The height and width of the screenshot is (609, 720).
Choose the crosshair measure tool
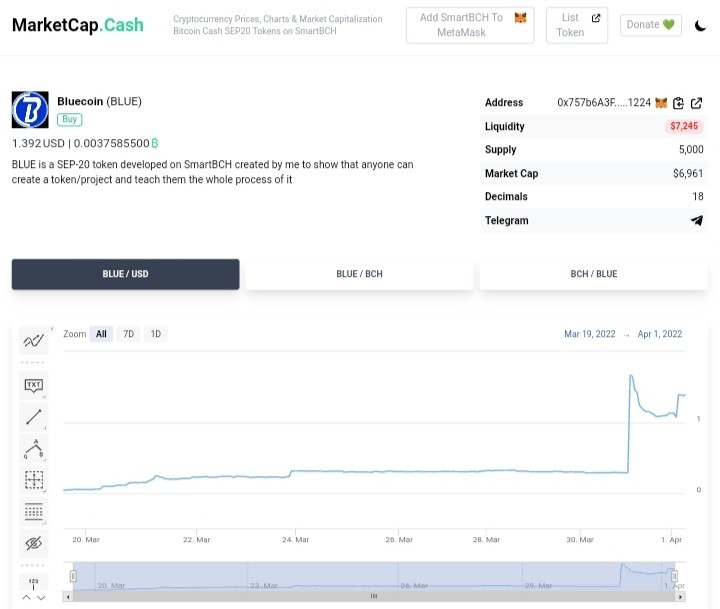(34, 480)
